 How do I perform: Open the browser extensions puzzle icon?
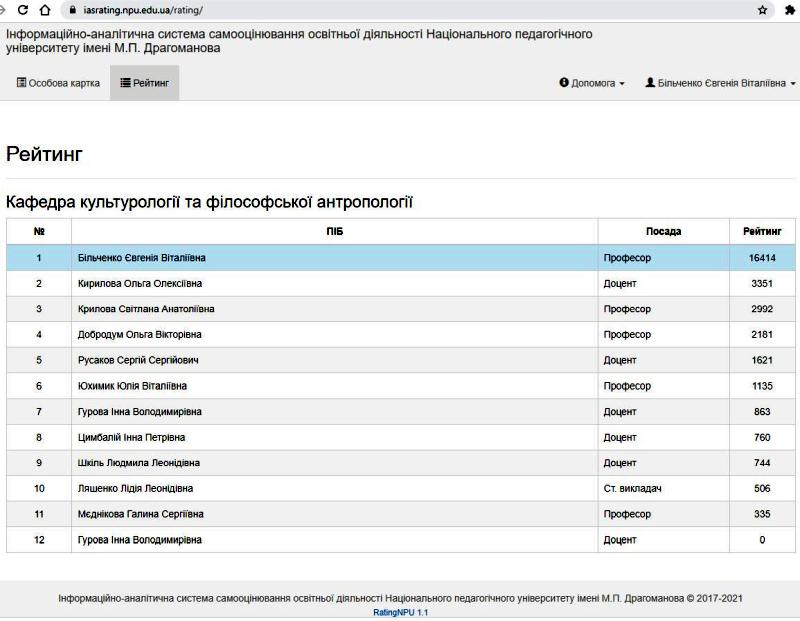pos(789,10)
